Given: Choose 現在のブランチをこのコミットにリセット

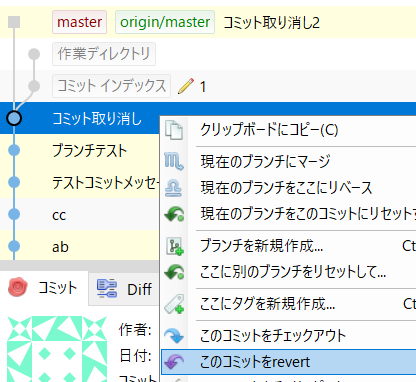Looking at the screenshot, I should (289, 214).
